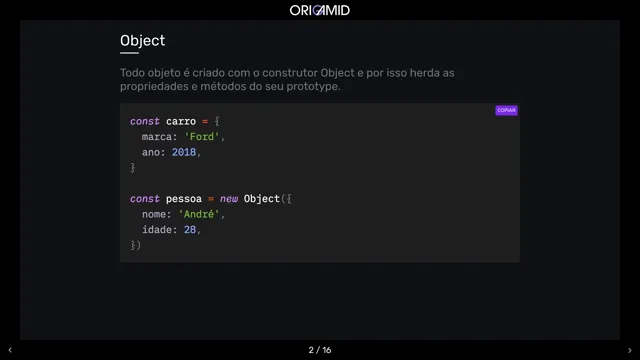Image resolution: width=640 pixels, height=360 pixels.
Task: Click the Object constructor call in code
Action: coord(262,199)
